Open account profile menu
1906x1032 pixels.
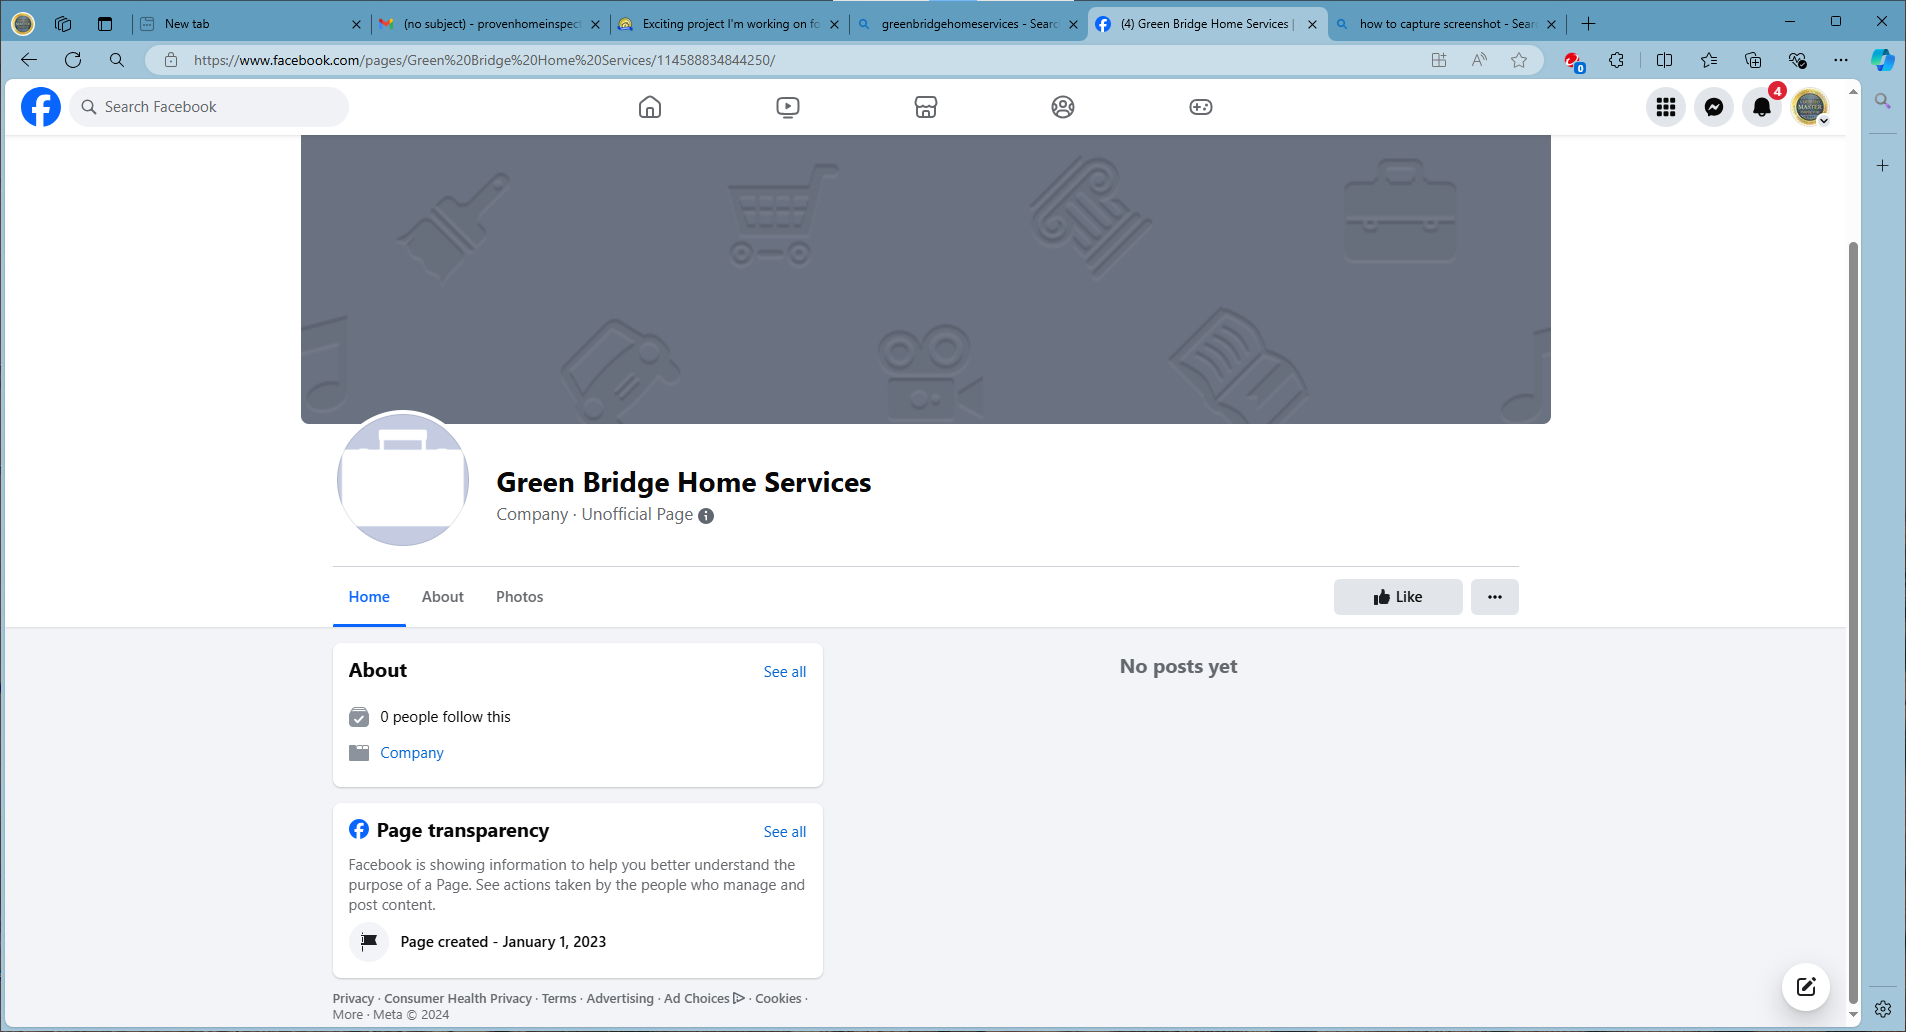click(1810, 107)
